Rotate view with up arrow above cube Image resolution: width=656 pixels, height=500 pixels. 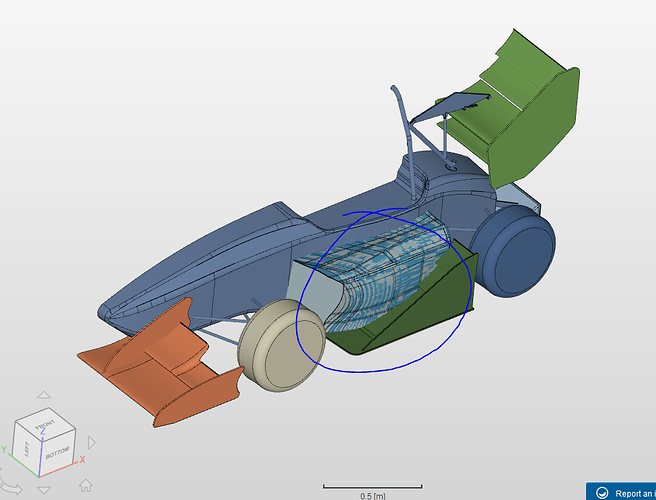click(x=44, y=395)
